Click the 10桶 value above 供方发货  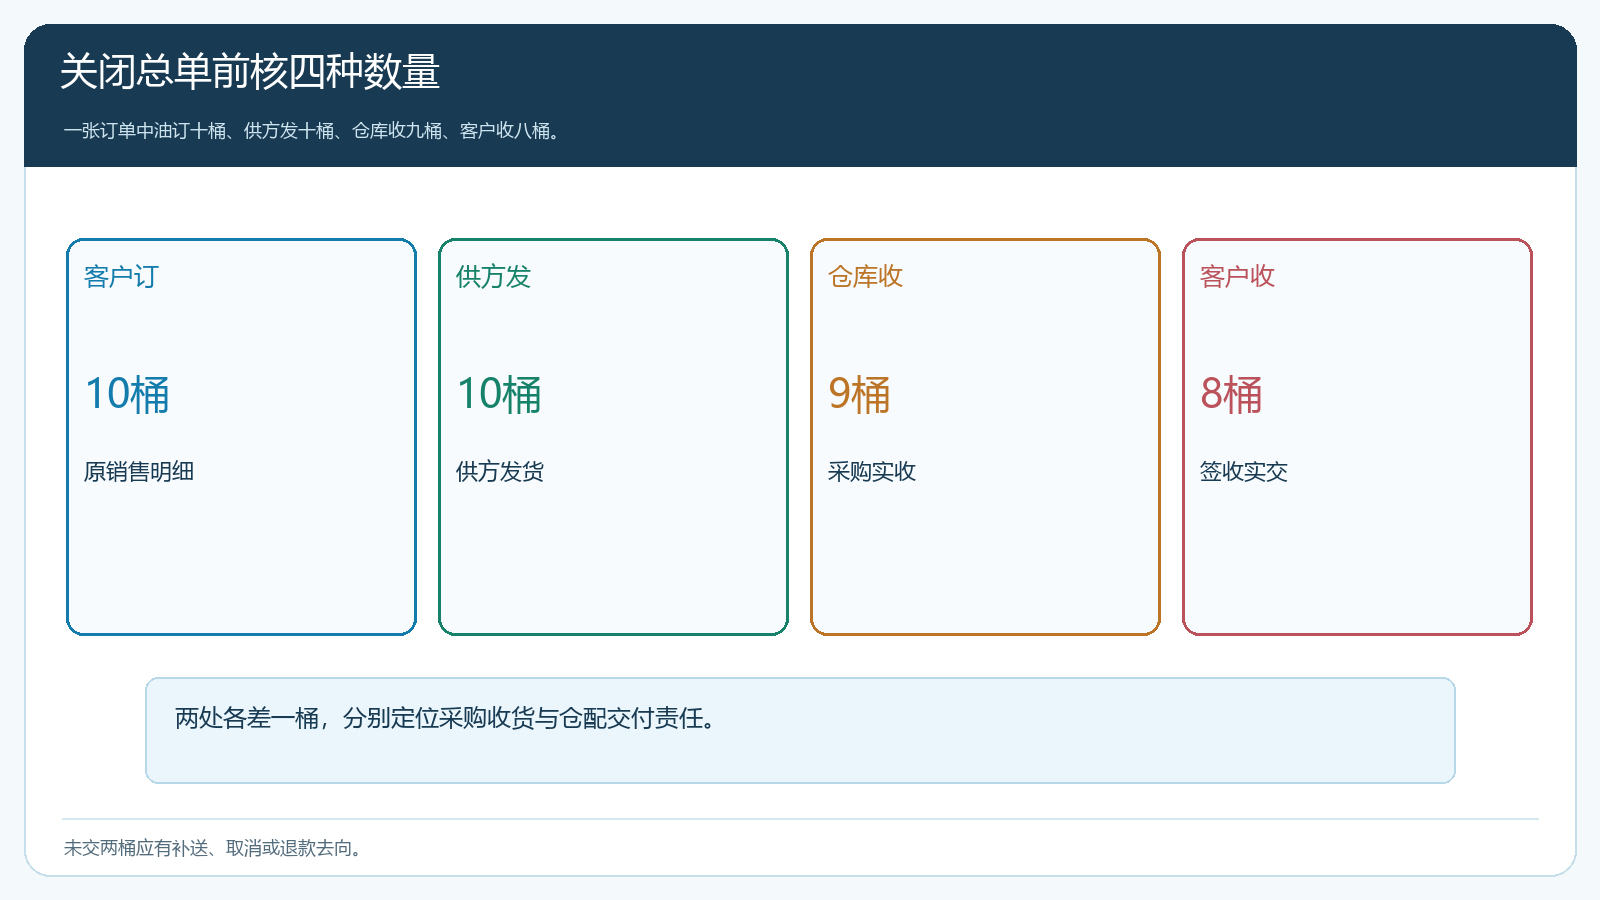point(499,394)
